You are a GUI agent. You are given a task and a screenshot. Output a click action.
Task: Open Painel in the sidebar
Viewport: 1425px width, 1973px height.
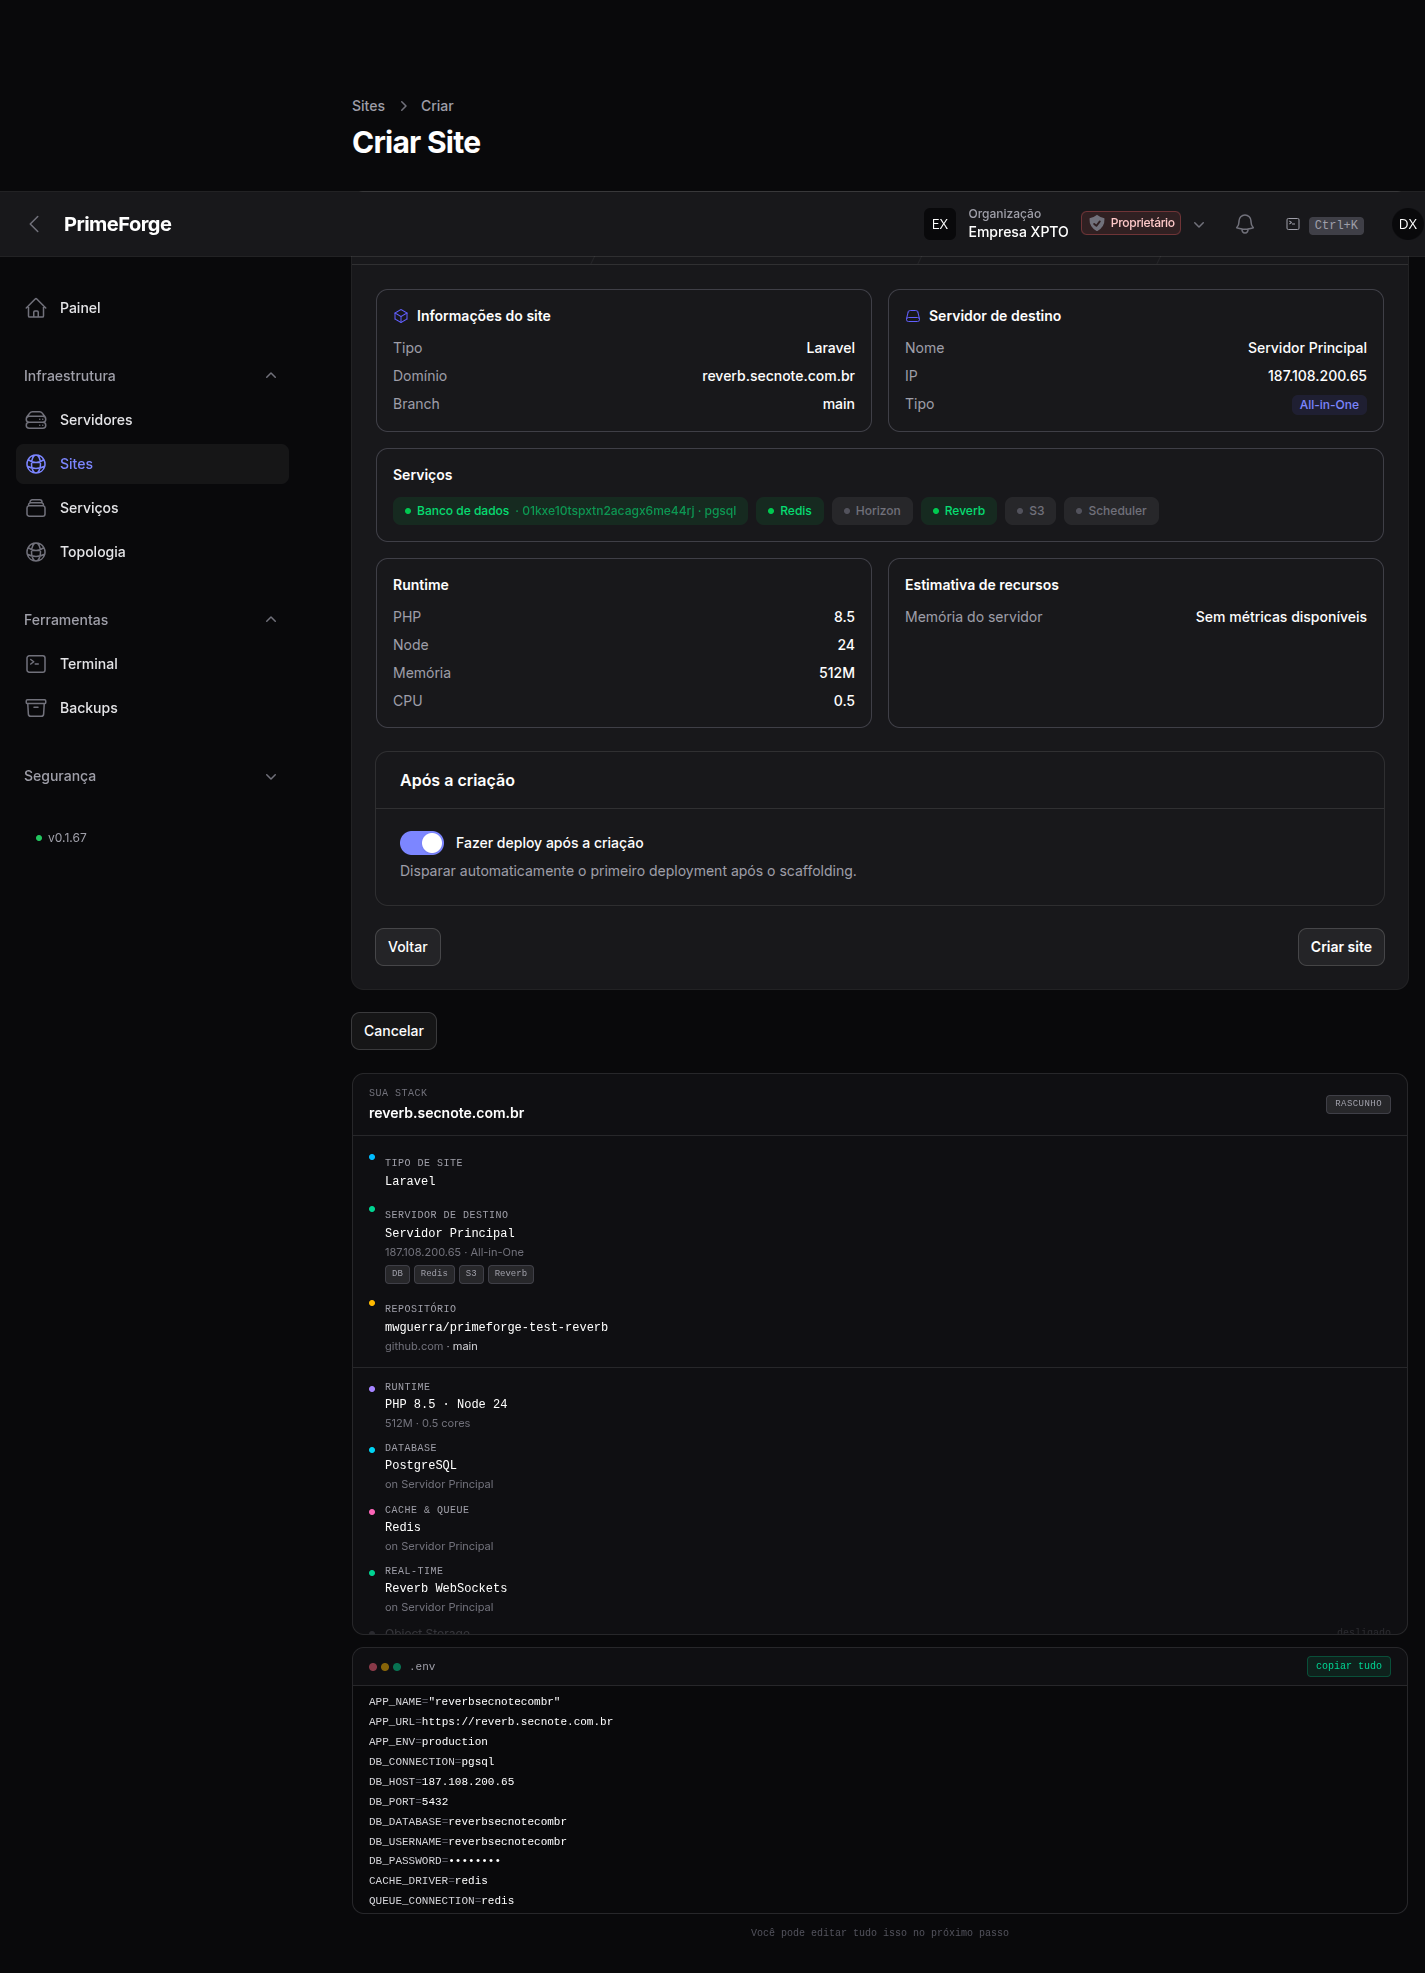[152, 308]
